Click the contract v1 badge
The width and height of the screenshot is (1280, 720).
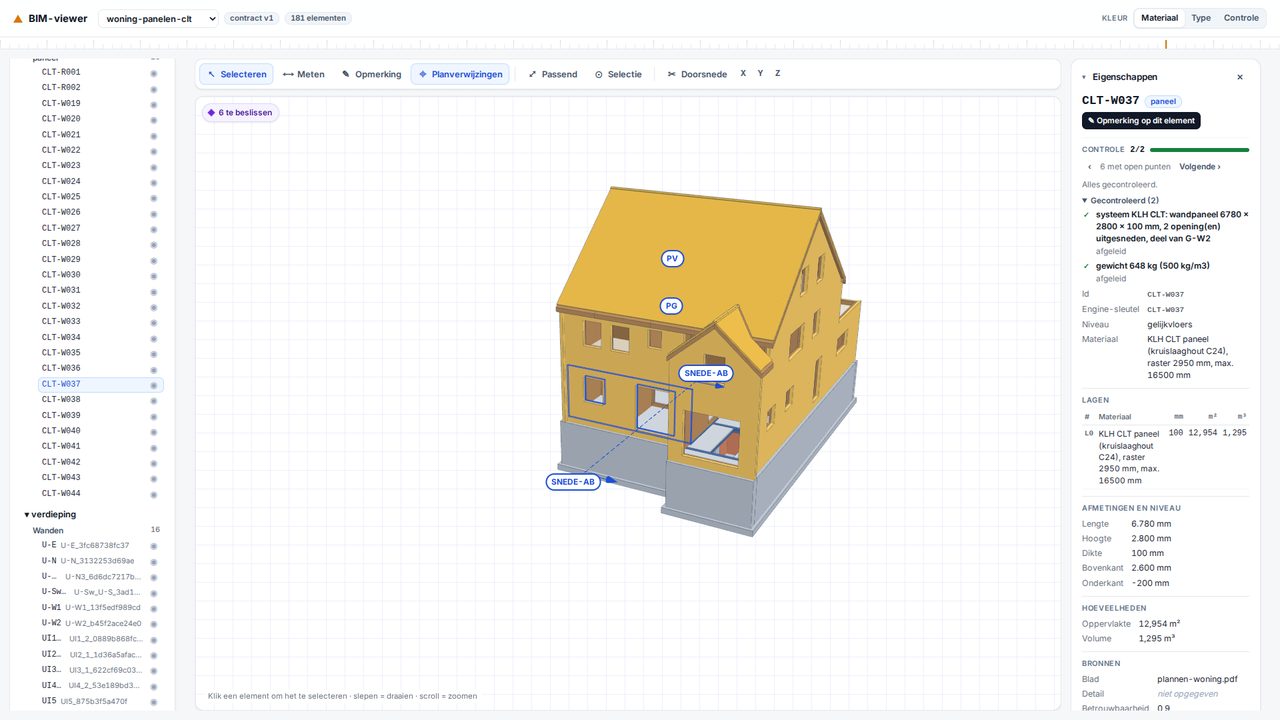coord(252,18)
